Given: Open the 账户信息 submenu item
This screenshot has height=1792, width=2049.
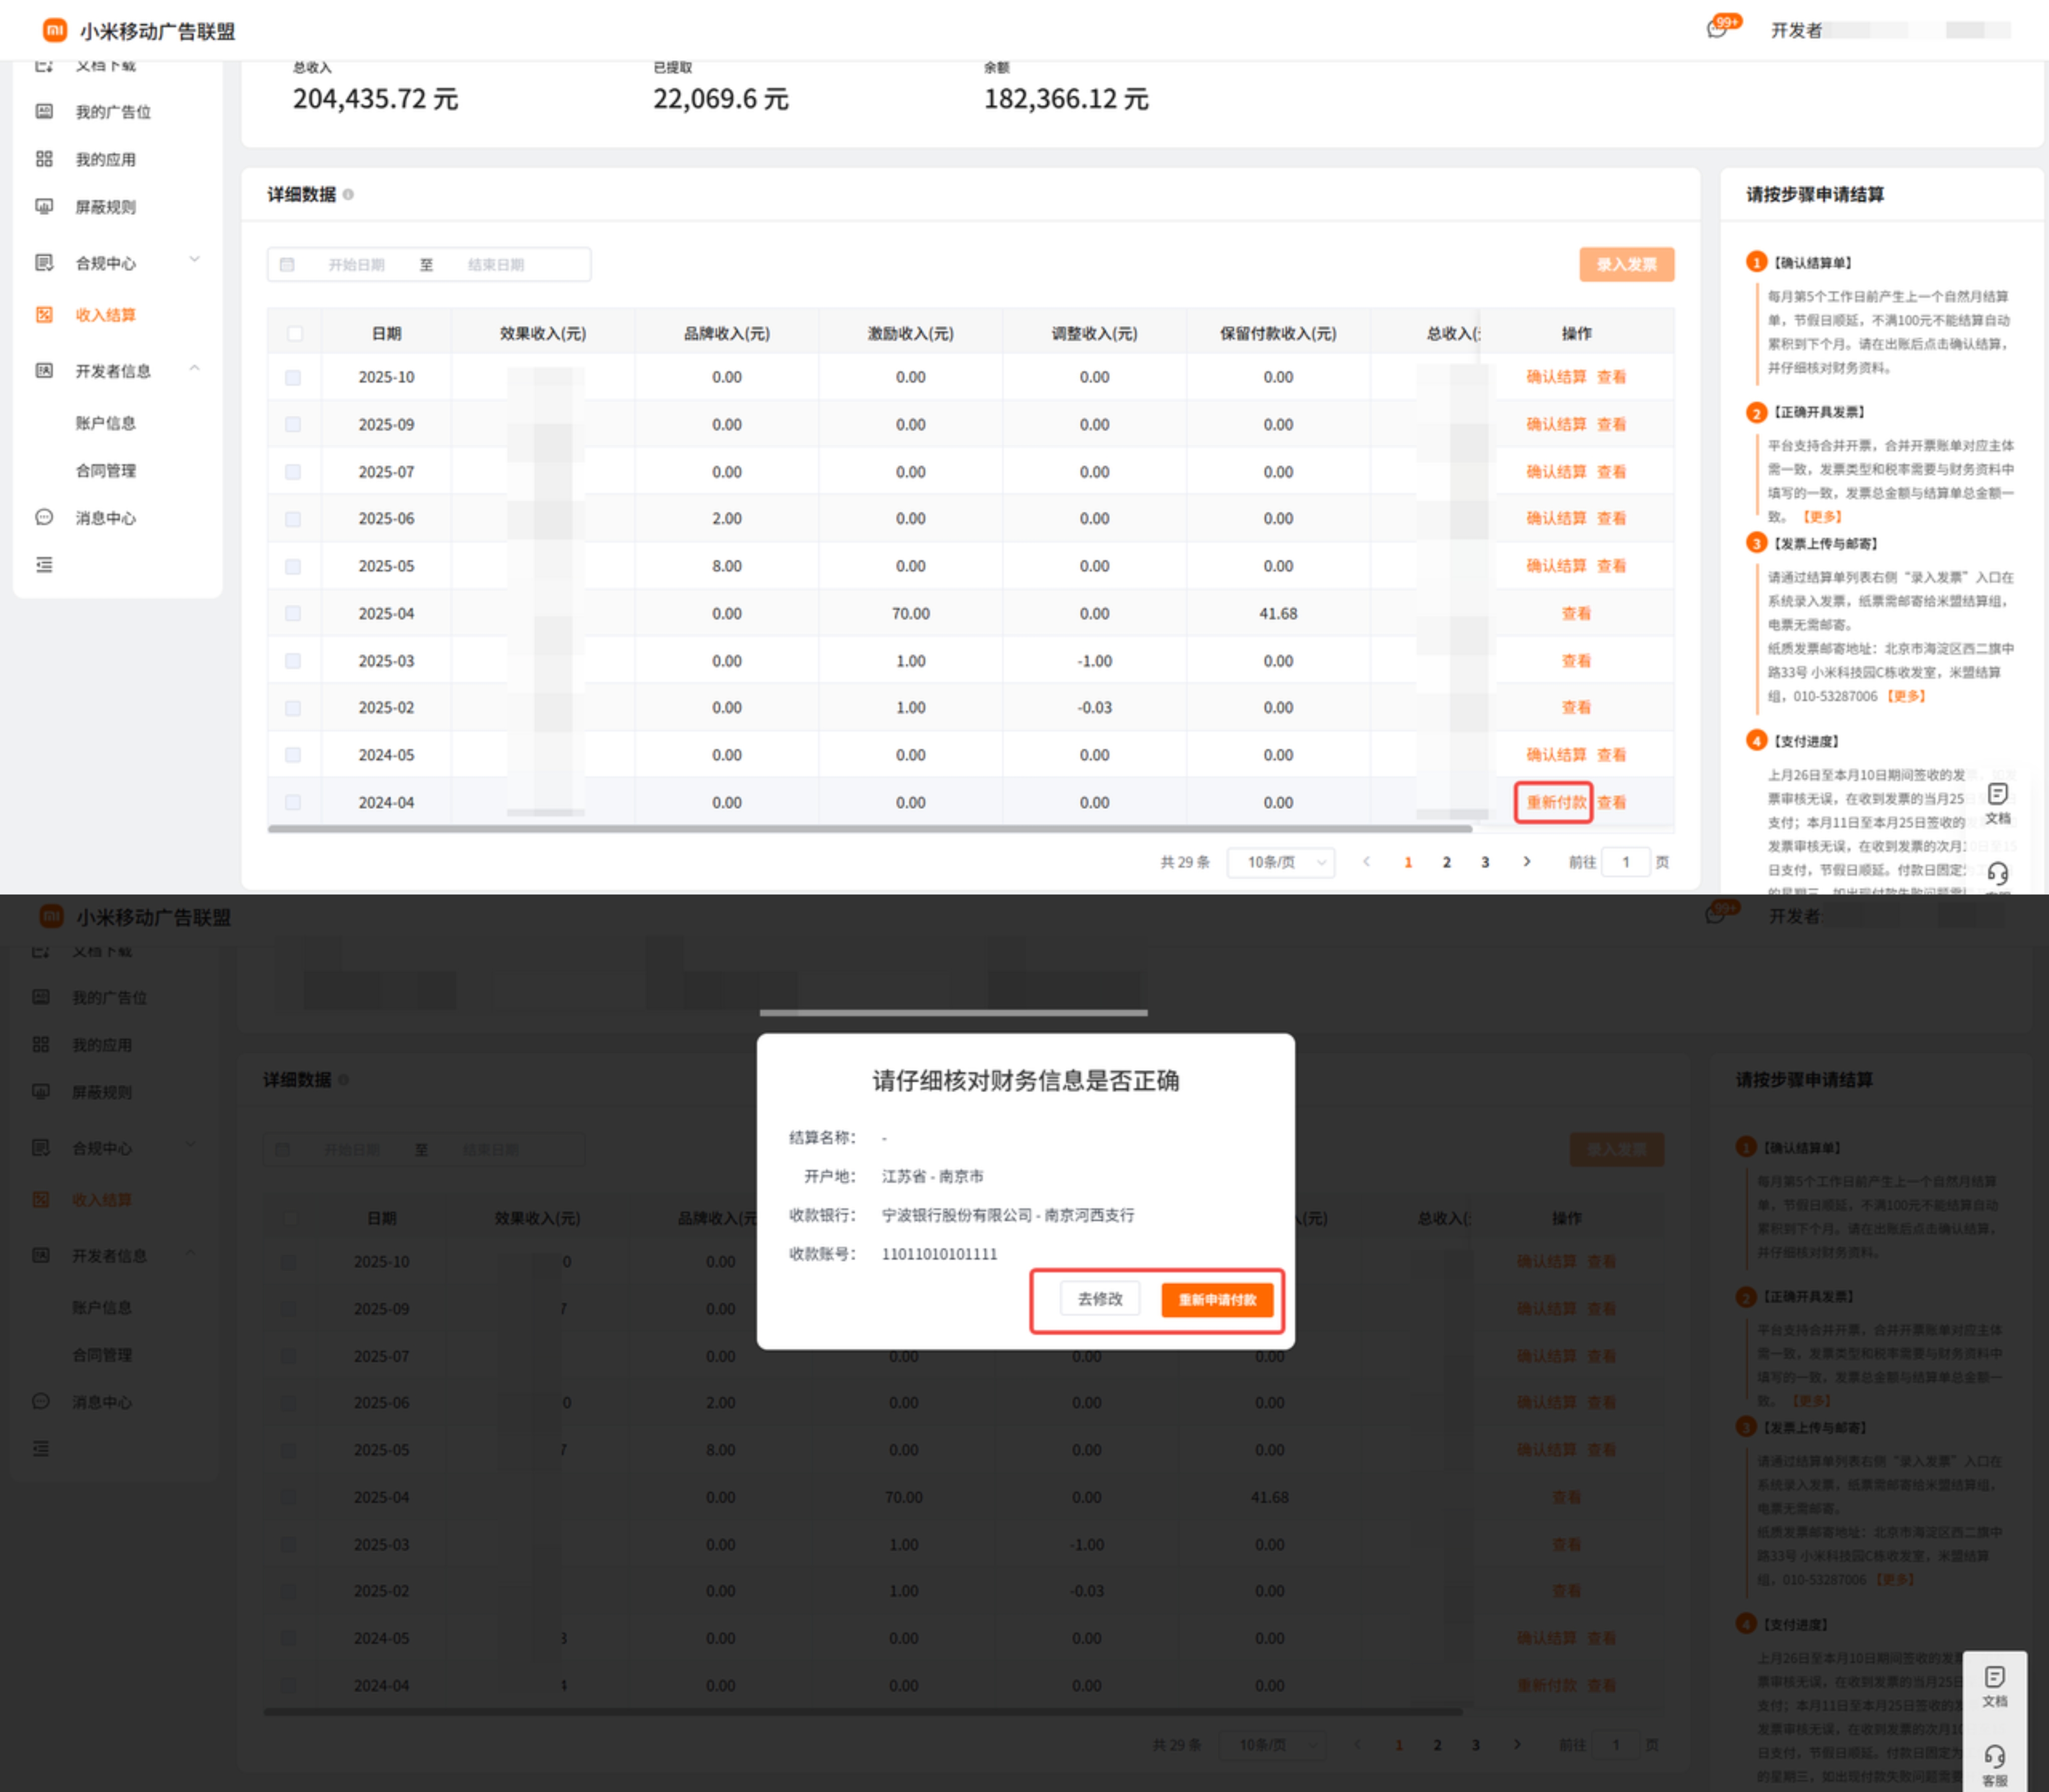Looking at the screenshot, I should tap(105, 422).
